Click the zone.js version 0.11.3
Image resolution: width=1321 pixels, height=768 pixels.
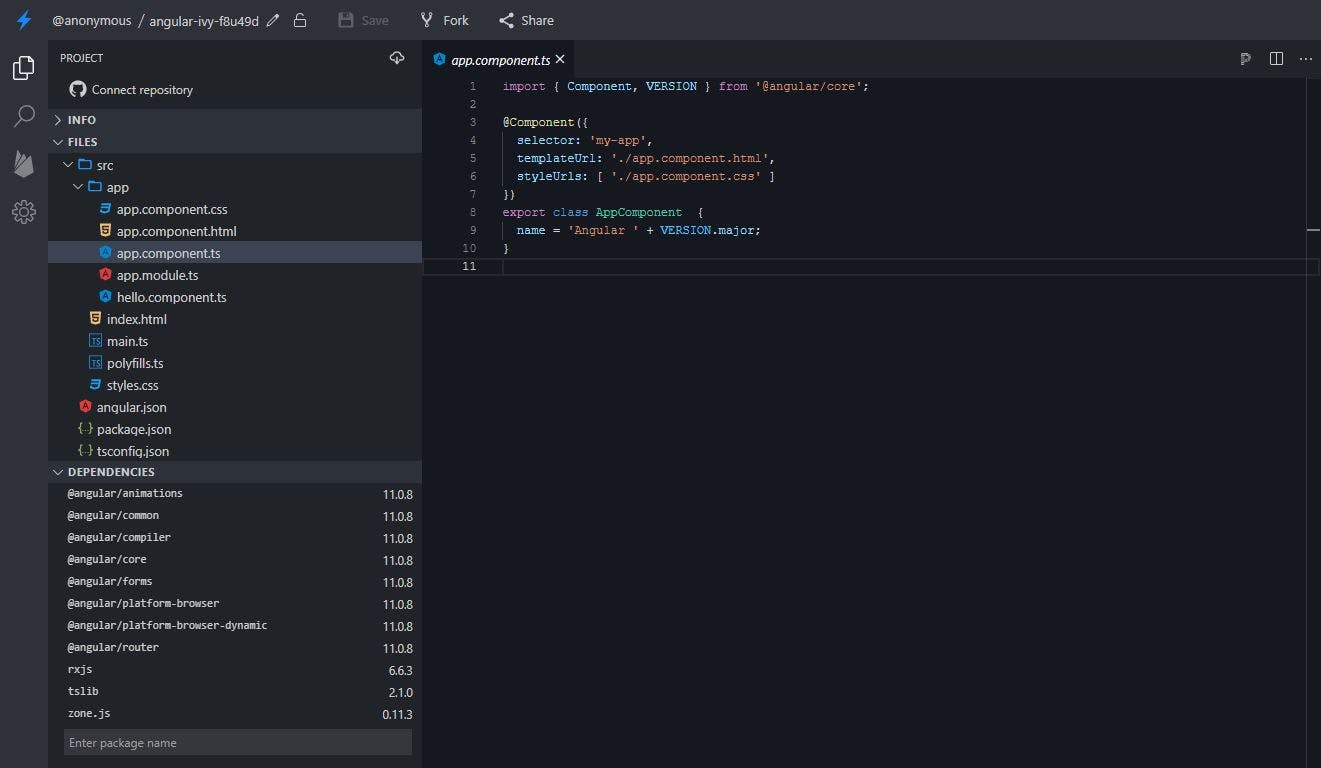pyautogui.click(x=397, y=715)
